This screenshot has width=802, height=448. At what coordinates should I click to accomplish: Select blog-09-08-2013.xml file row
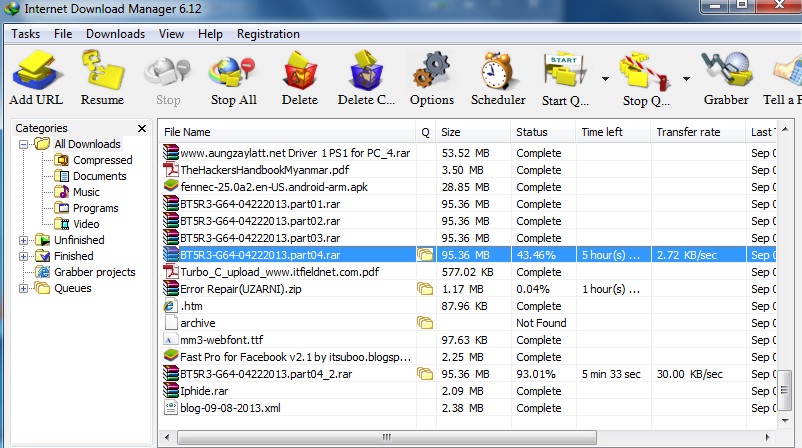[468, 408]
